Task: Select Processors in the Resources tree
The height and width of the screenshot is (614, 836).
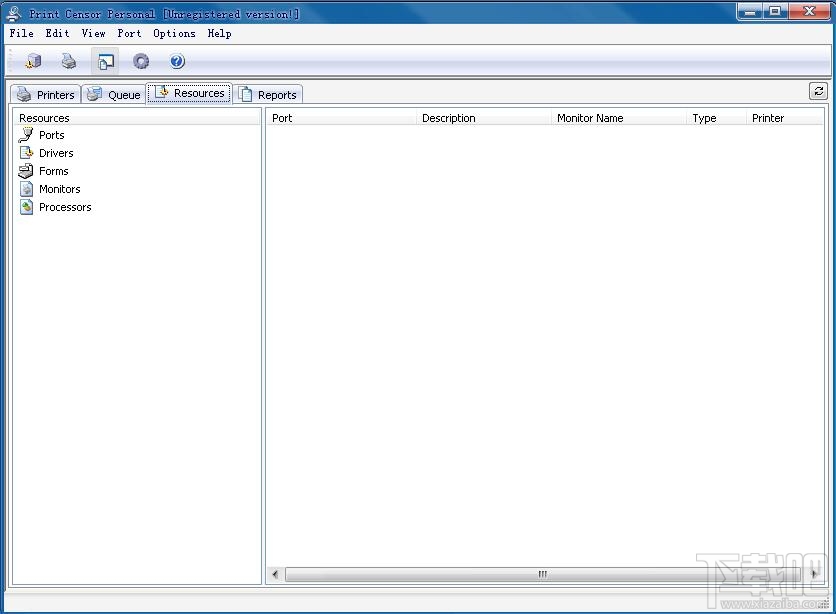Action: [65, 208]
